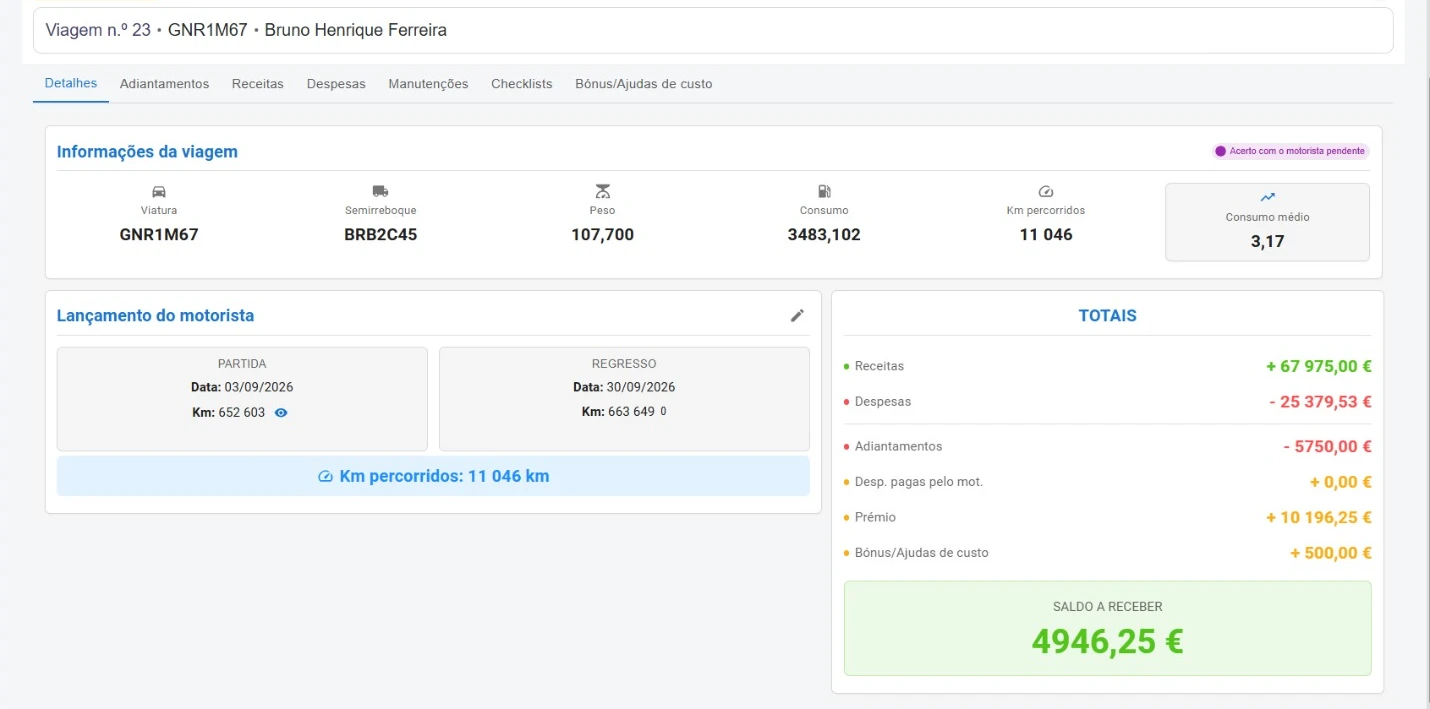1430x709 pixels.
Task: Switch to the Adiantamentos tab
Action: [165, 84]
